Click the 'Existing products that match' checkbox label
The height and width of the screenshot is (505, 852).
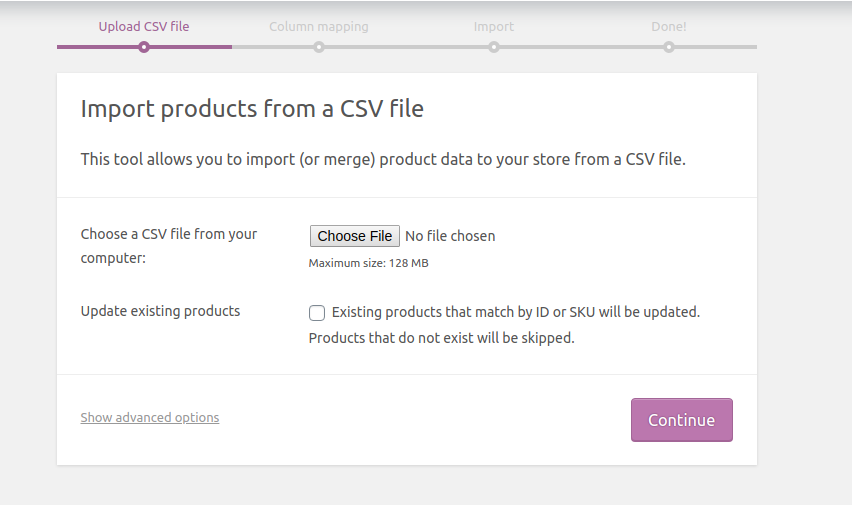point(515,312)
